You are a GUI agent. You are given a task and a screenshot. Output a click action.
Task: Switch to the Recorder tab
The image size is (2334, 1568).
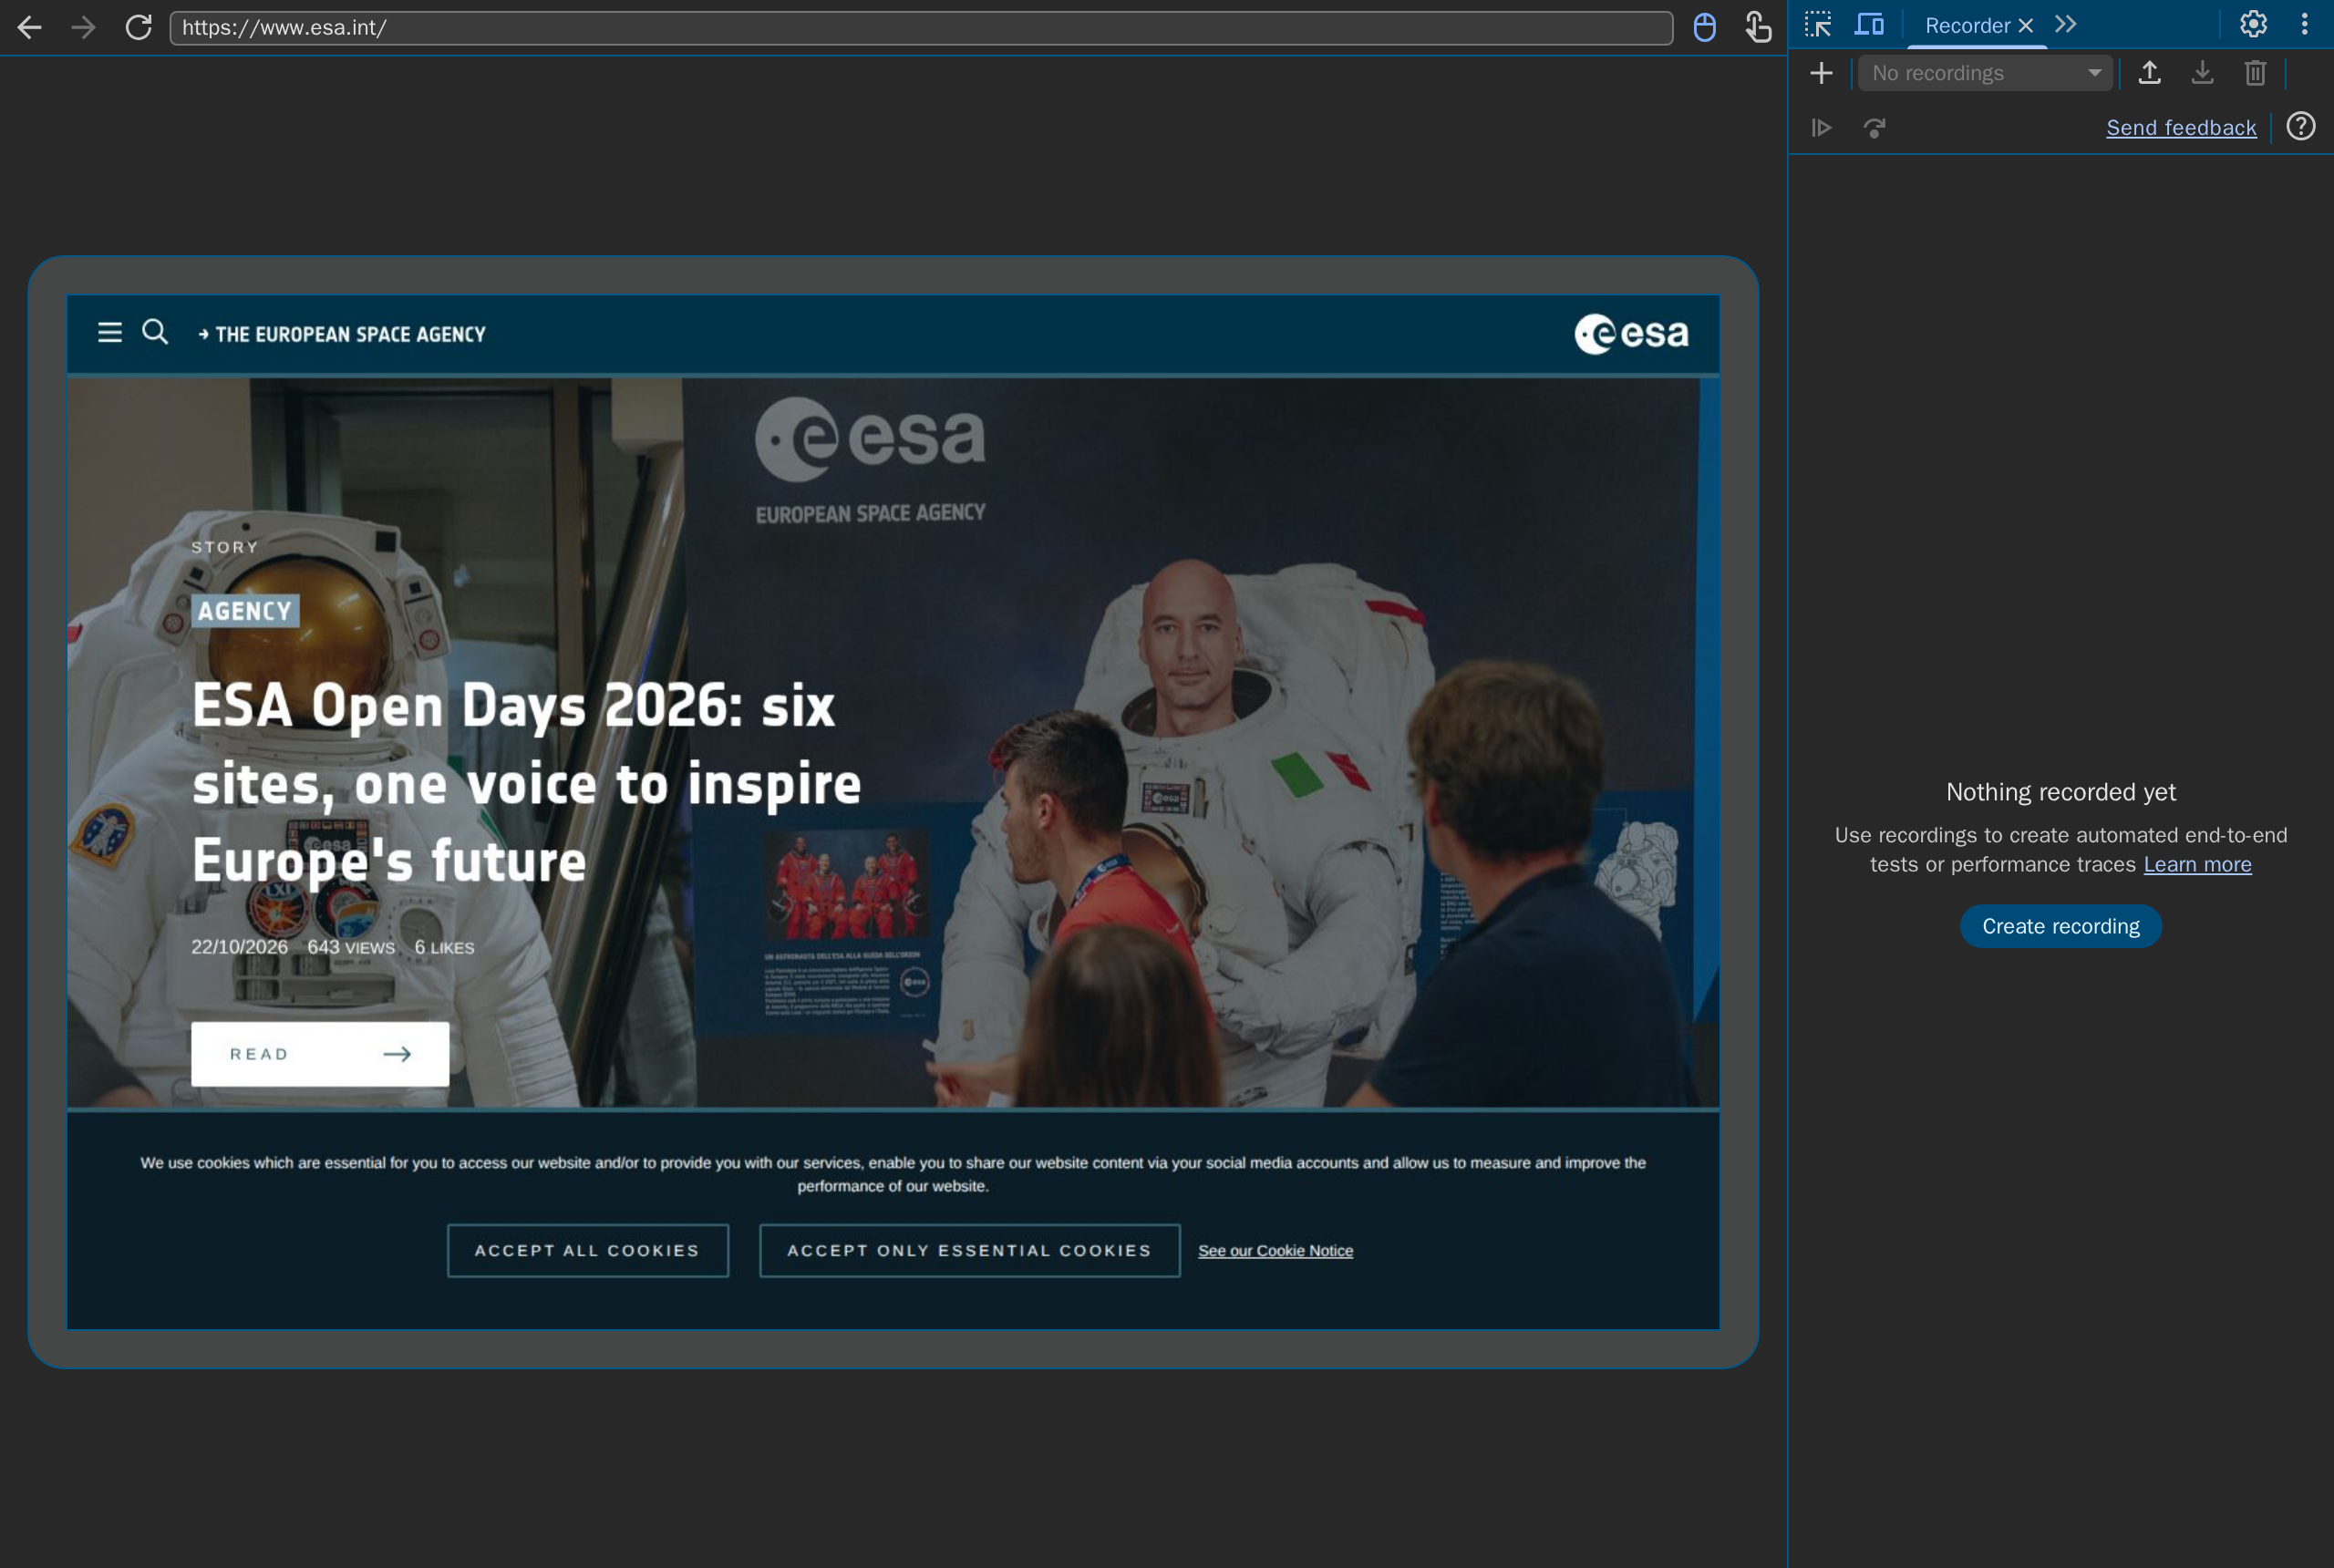point(1966,26)
